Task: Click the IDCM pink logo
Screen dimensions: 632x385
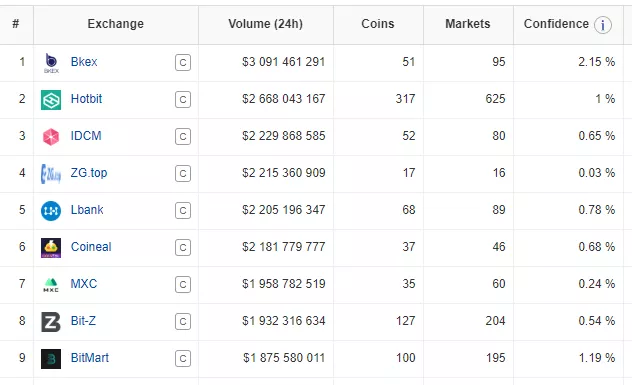Action: 51,137
